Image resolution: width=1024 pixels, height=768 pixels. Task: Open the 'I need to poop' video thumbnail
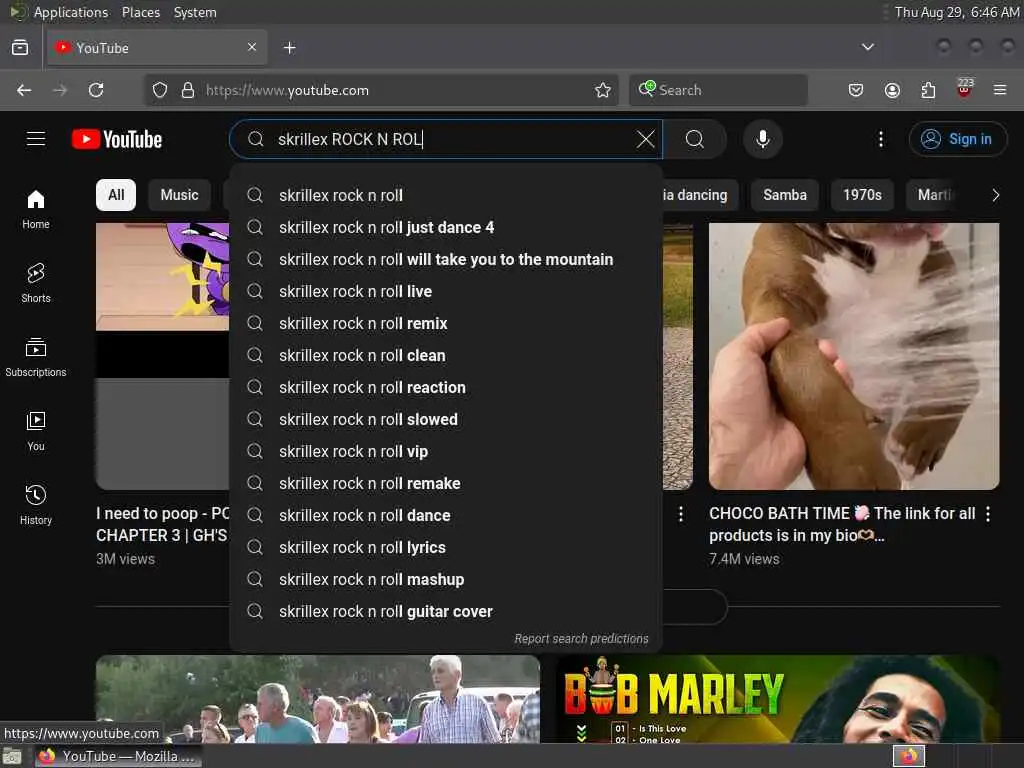tap(163, 357)
